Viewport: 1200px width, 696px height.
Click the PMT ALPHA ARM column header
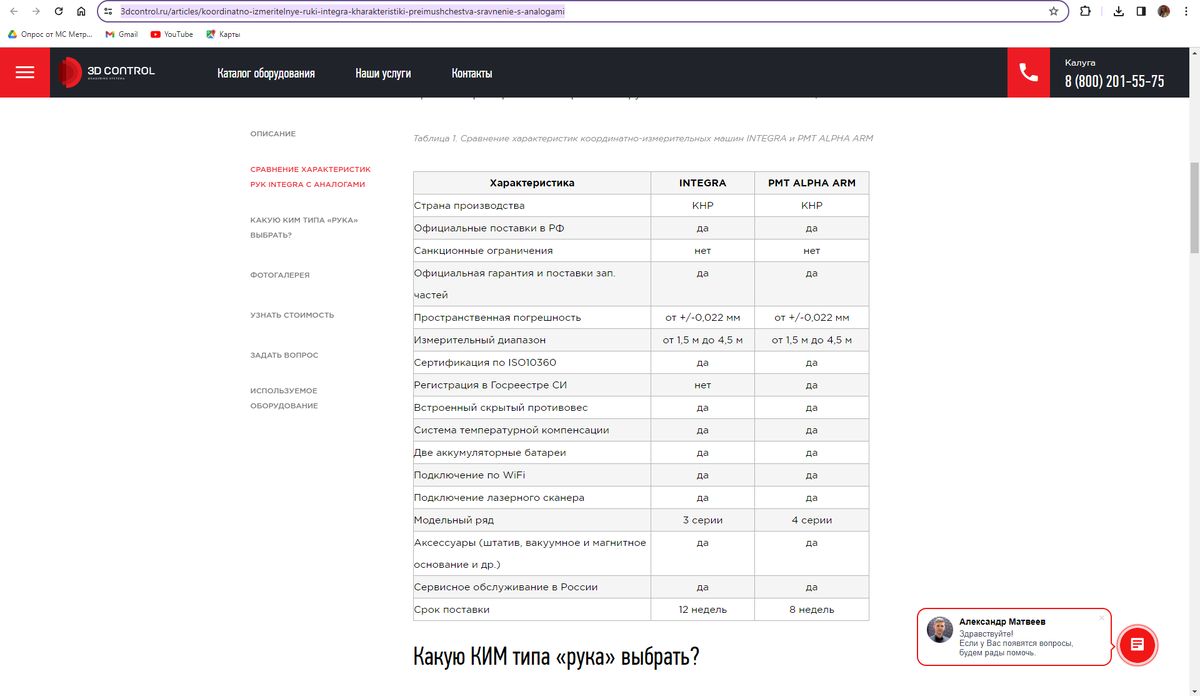(811, 183)
